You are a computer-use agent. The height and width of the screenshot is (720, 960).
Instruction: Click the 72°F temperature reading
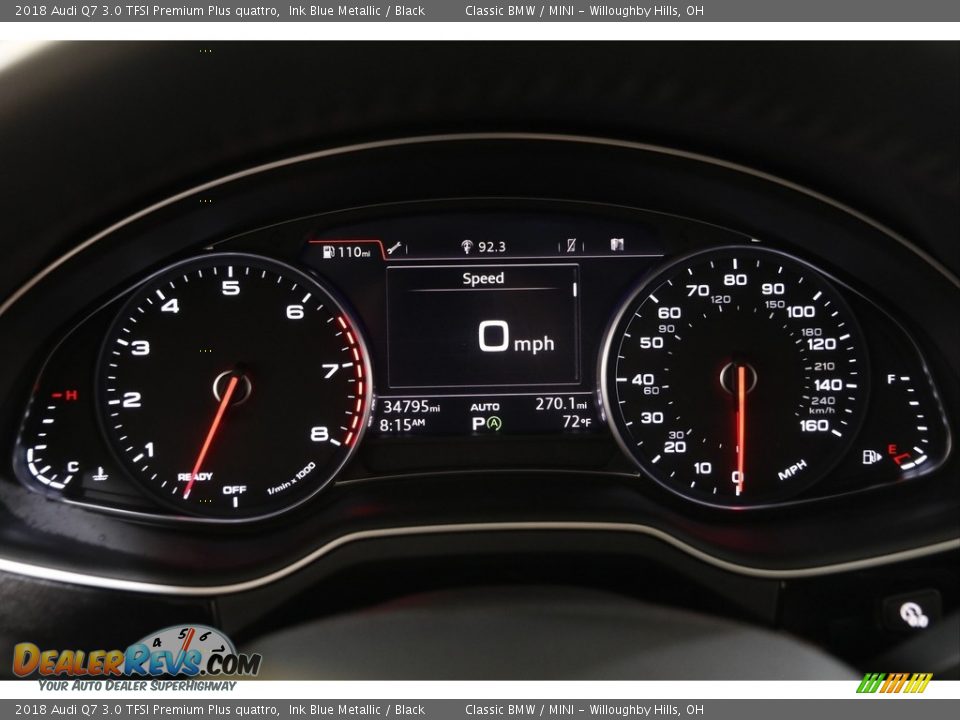click(x=577, y=422)
